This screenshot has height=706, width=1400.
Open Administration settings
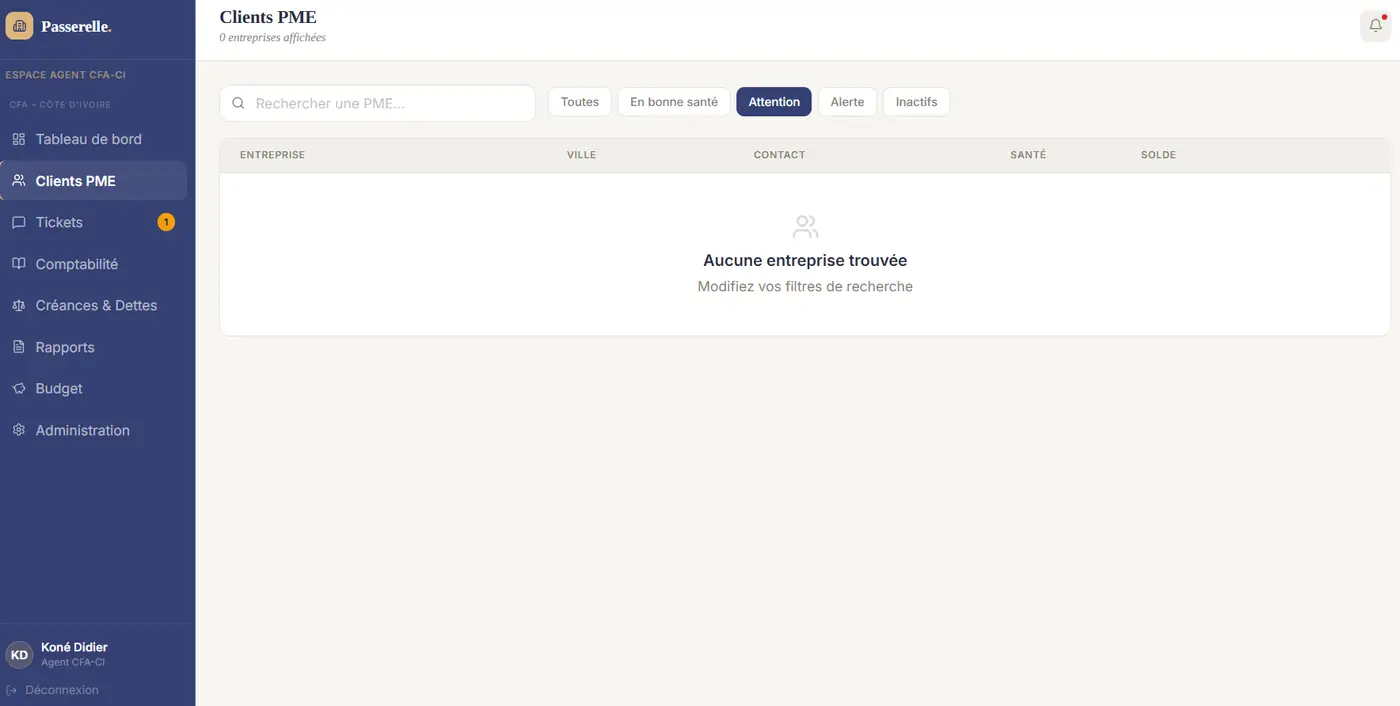(94, 430)
